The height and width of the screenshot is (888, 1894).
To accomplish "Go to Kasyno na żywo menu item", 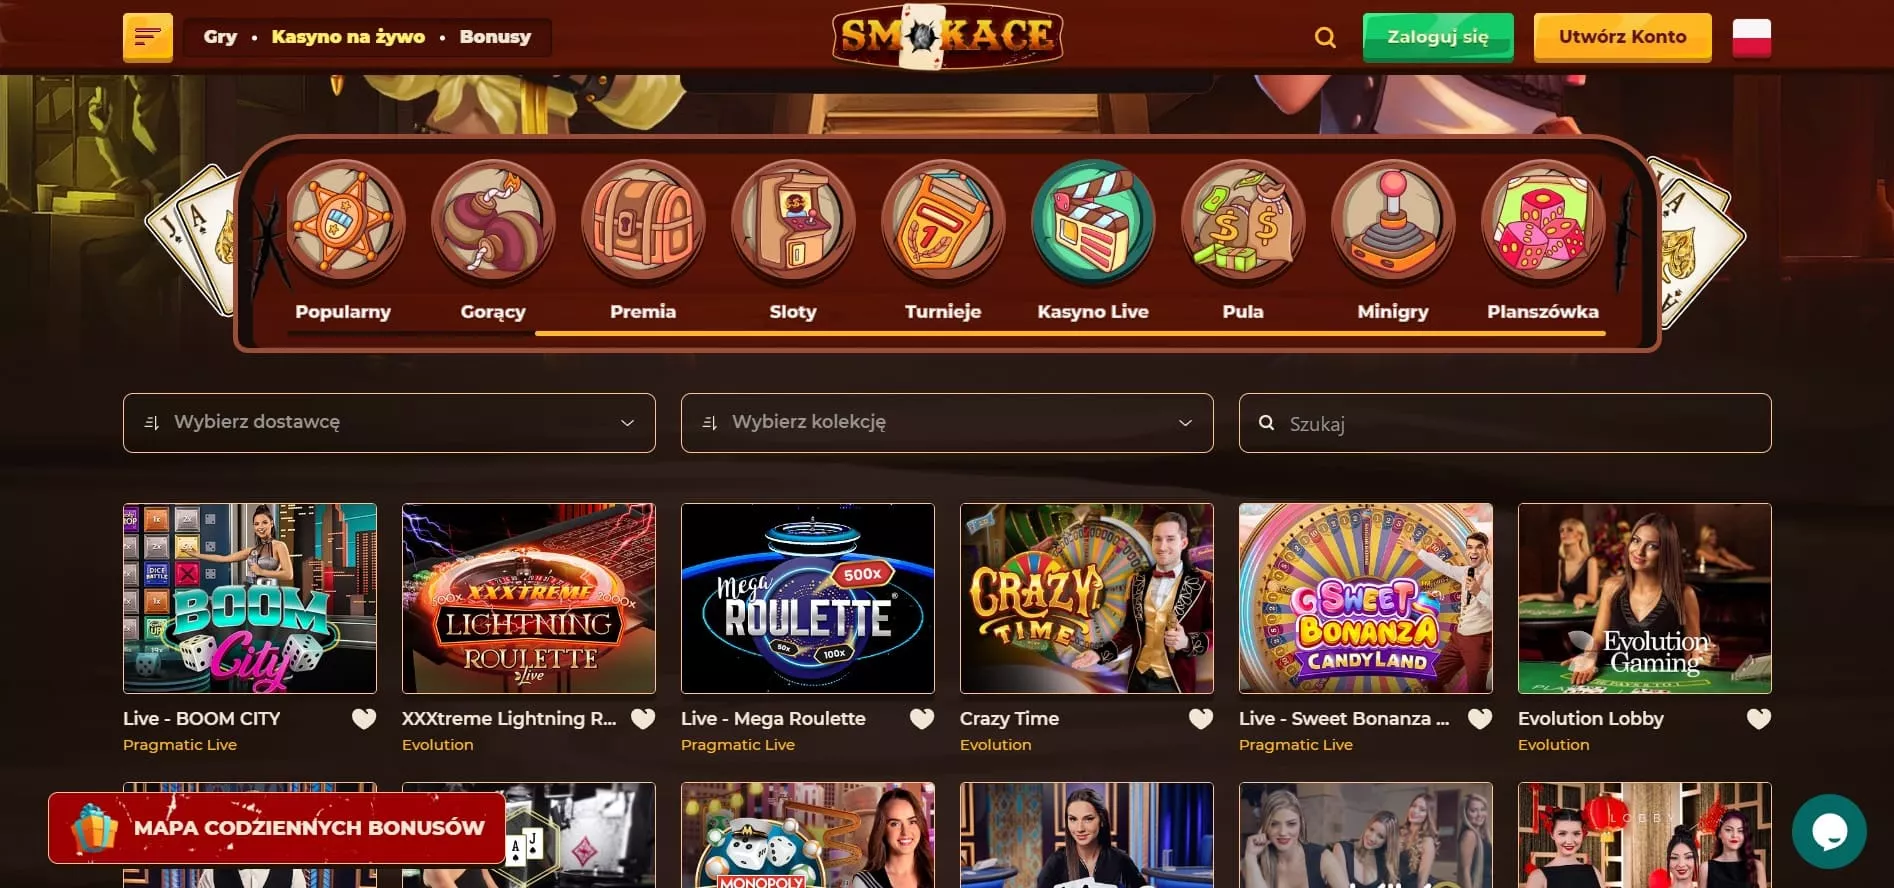I will [348, 37].
